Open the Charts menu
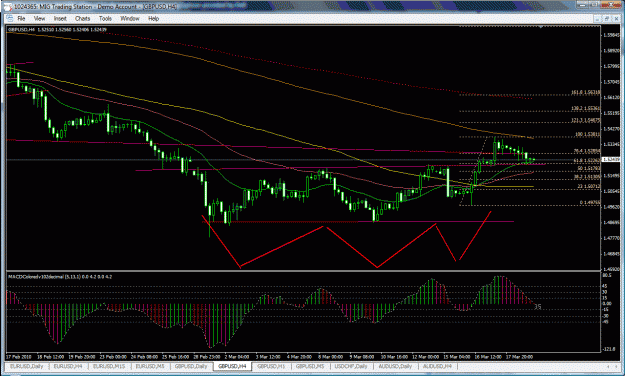Viewport: 625px width, 376px height. click(83, 18)
